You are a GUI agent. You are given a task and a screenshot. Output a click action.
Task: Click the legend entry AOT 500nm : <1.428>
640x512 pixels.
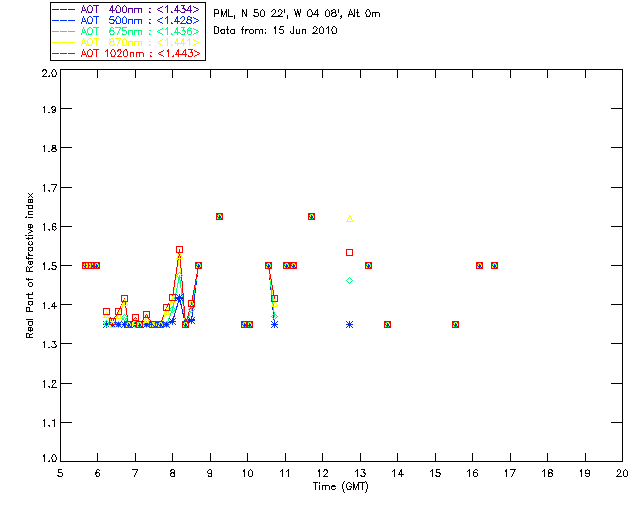click(x=126, y=20)
